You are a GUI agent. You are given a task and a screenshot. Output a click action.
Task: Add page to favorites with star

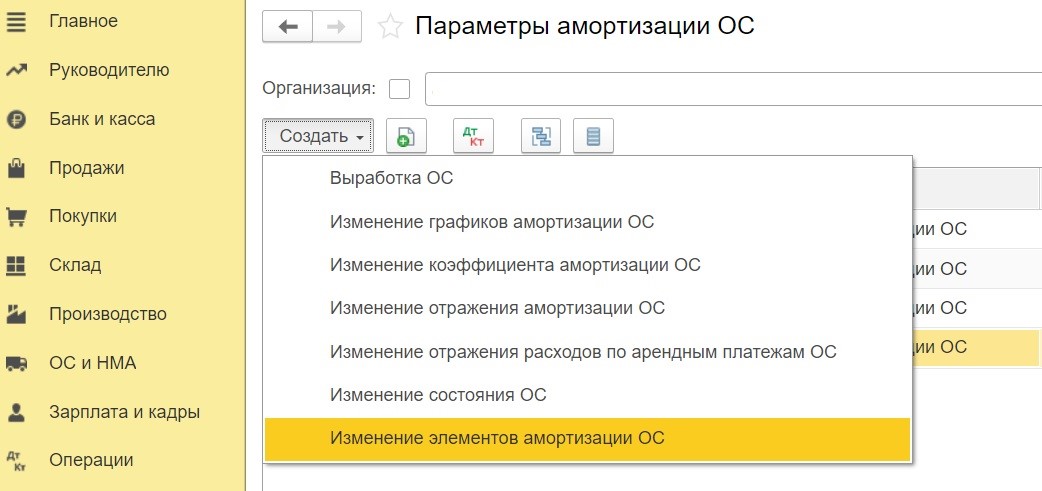click(x=390, y=27)
